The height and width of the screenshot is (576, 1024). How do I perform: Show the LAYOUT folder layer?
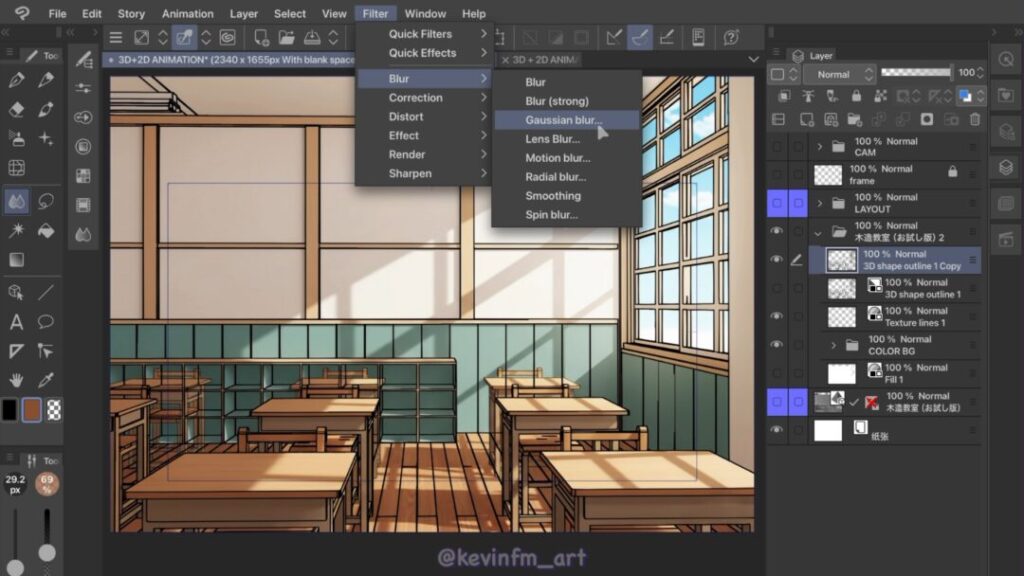[x=776, y=203]
